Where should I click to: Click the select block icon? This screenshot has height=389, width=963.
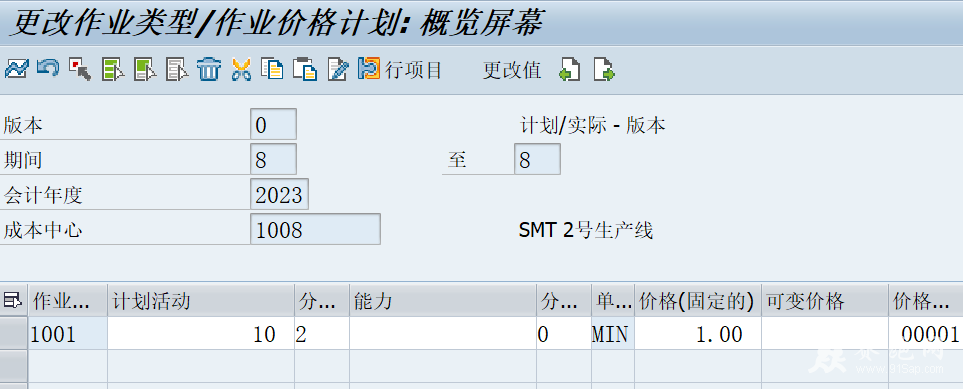pyautogui.click(x=146, y=69)
